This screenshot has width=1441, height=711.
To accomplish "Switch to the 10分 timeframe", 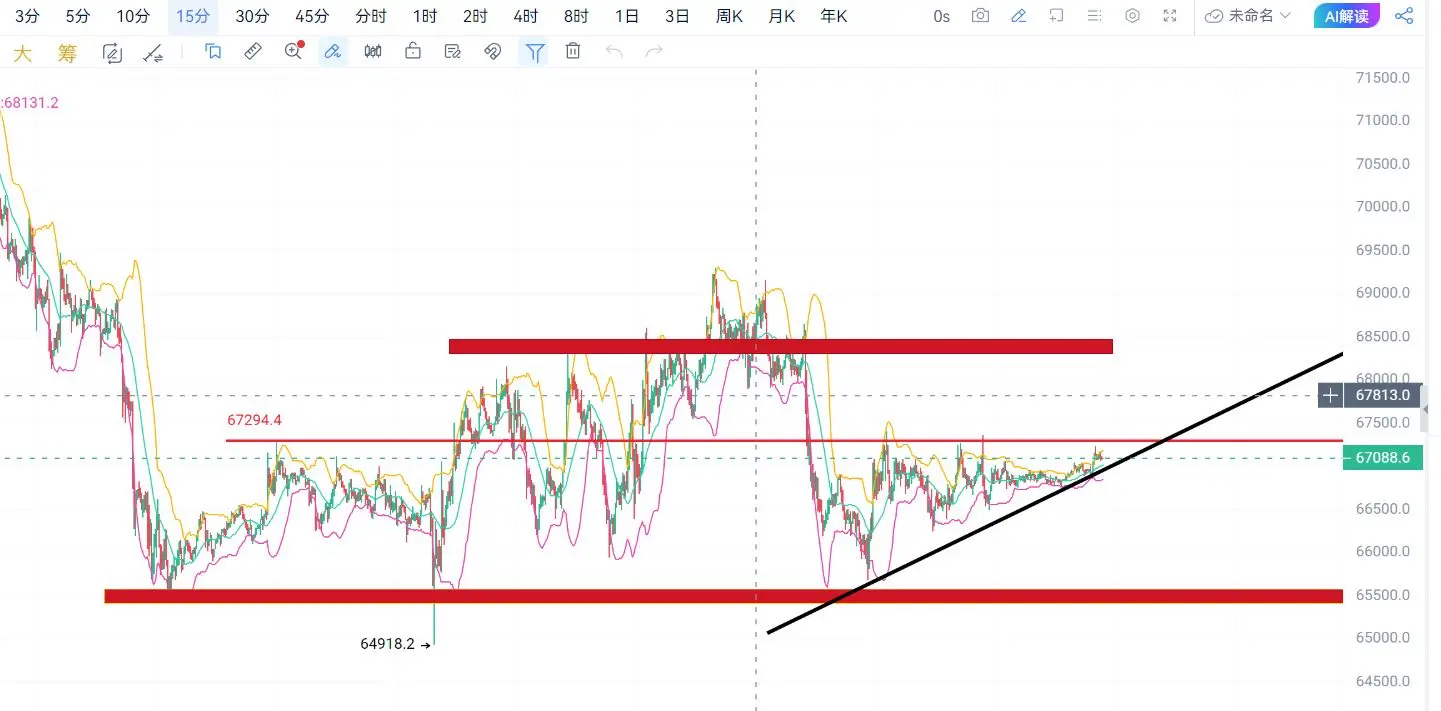I will point(132,16).
